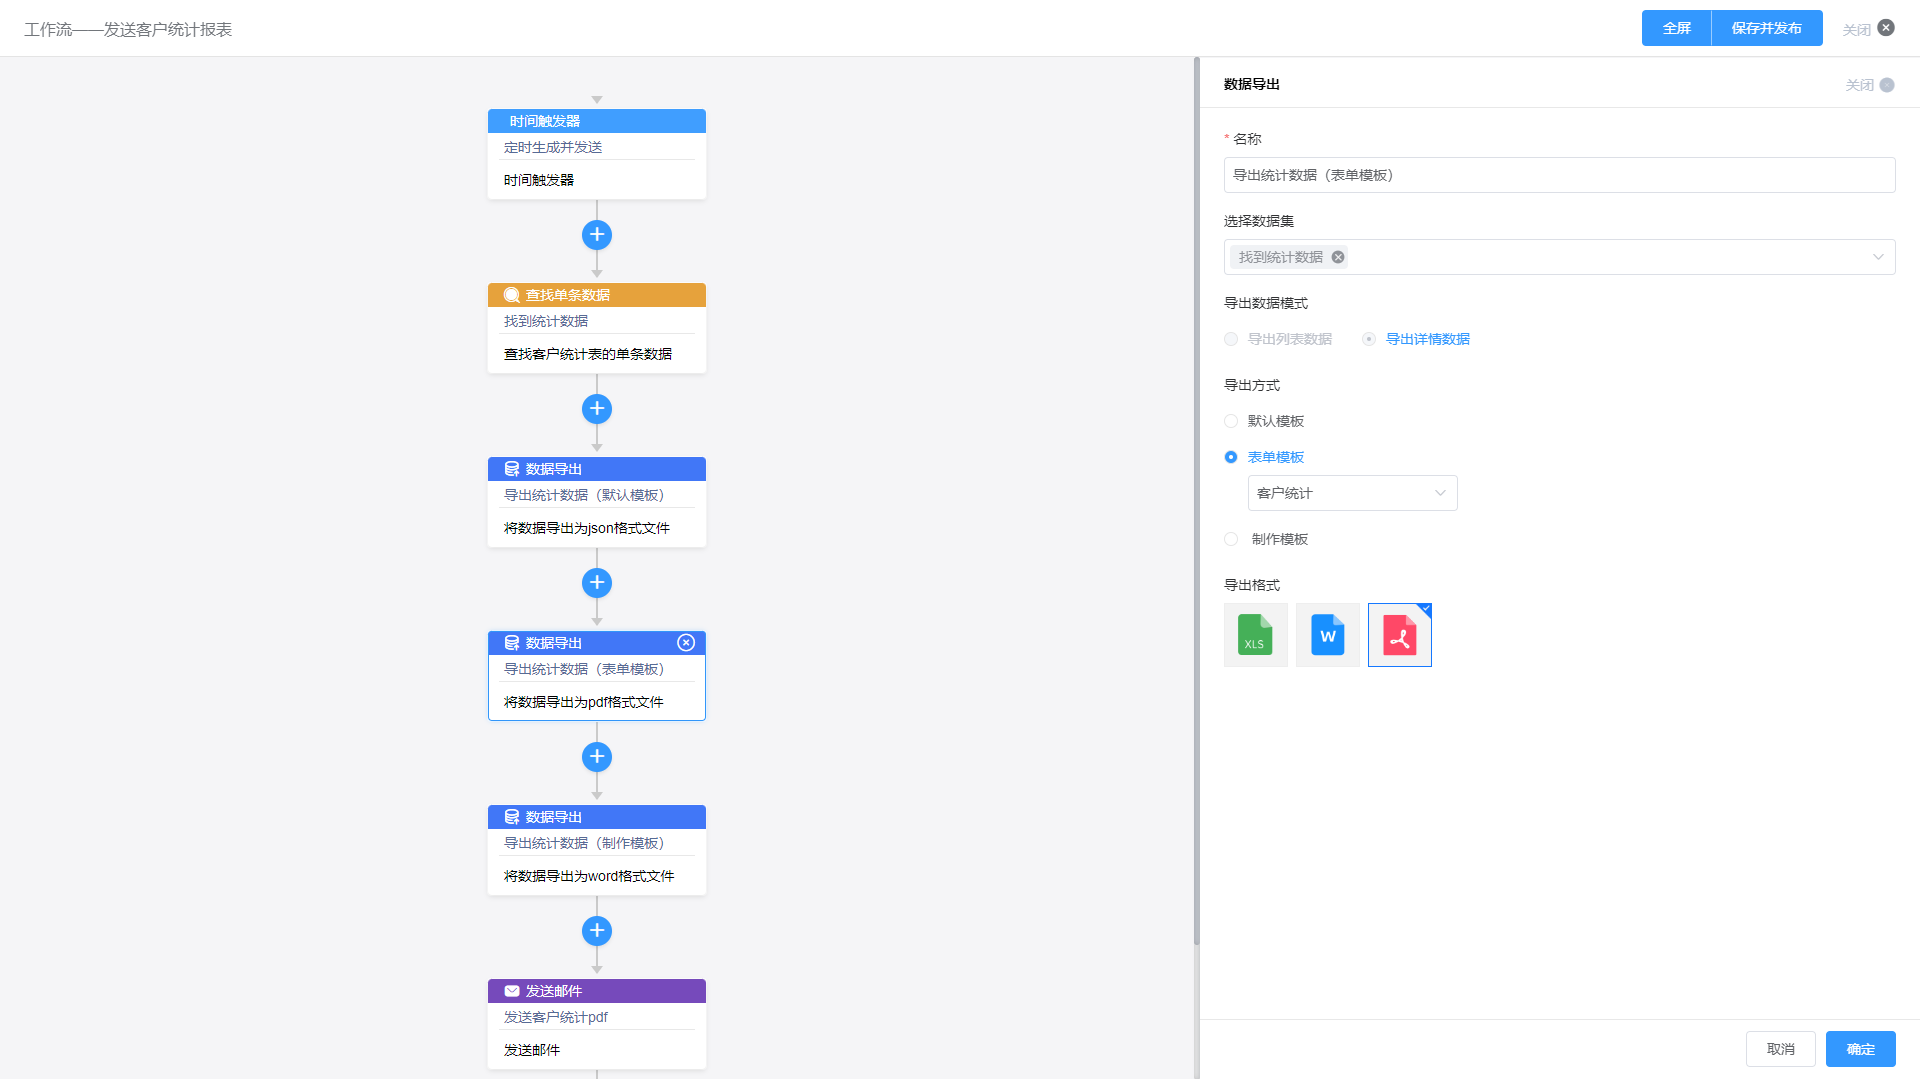Image resolution: width=1920 pixels, height=1079 pixels.
Task: Open the 导出统计数据（默认模板） node
Action: 597,502
